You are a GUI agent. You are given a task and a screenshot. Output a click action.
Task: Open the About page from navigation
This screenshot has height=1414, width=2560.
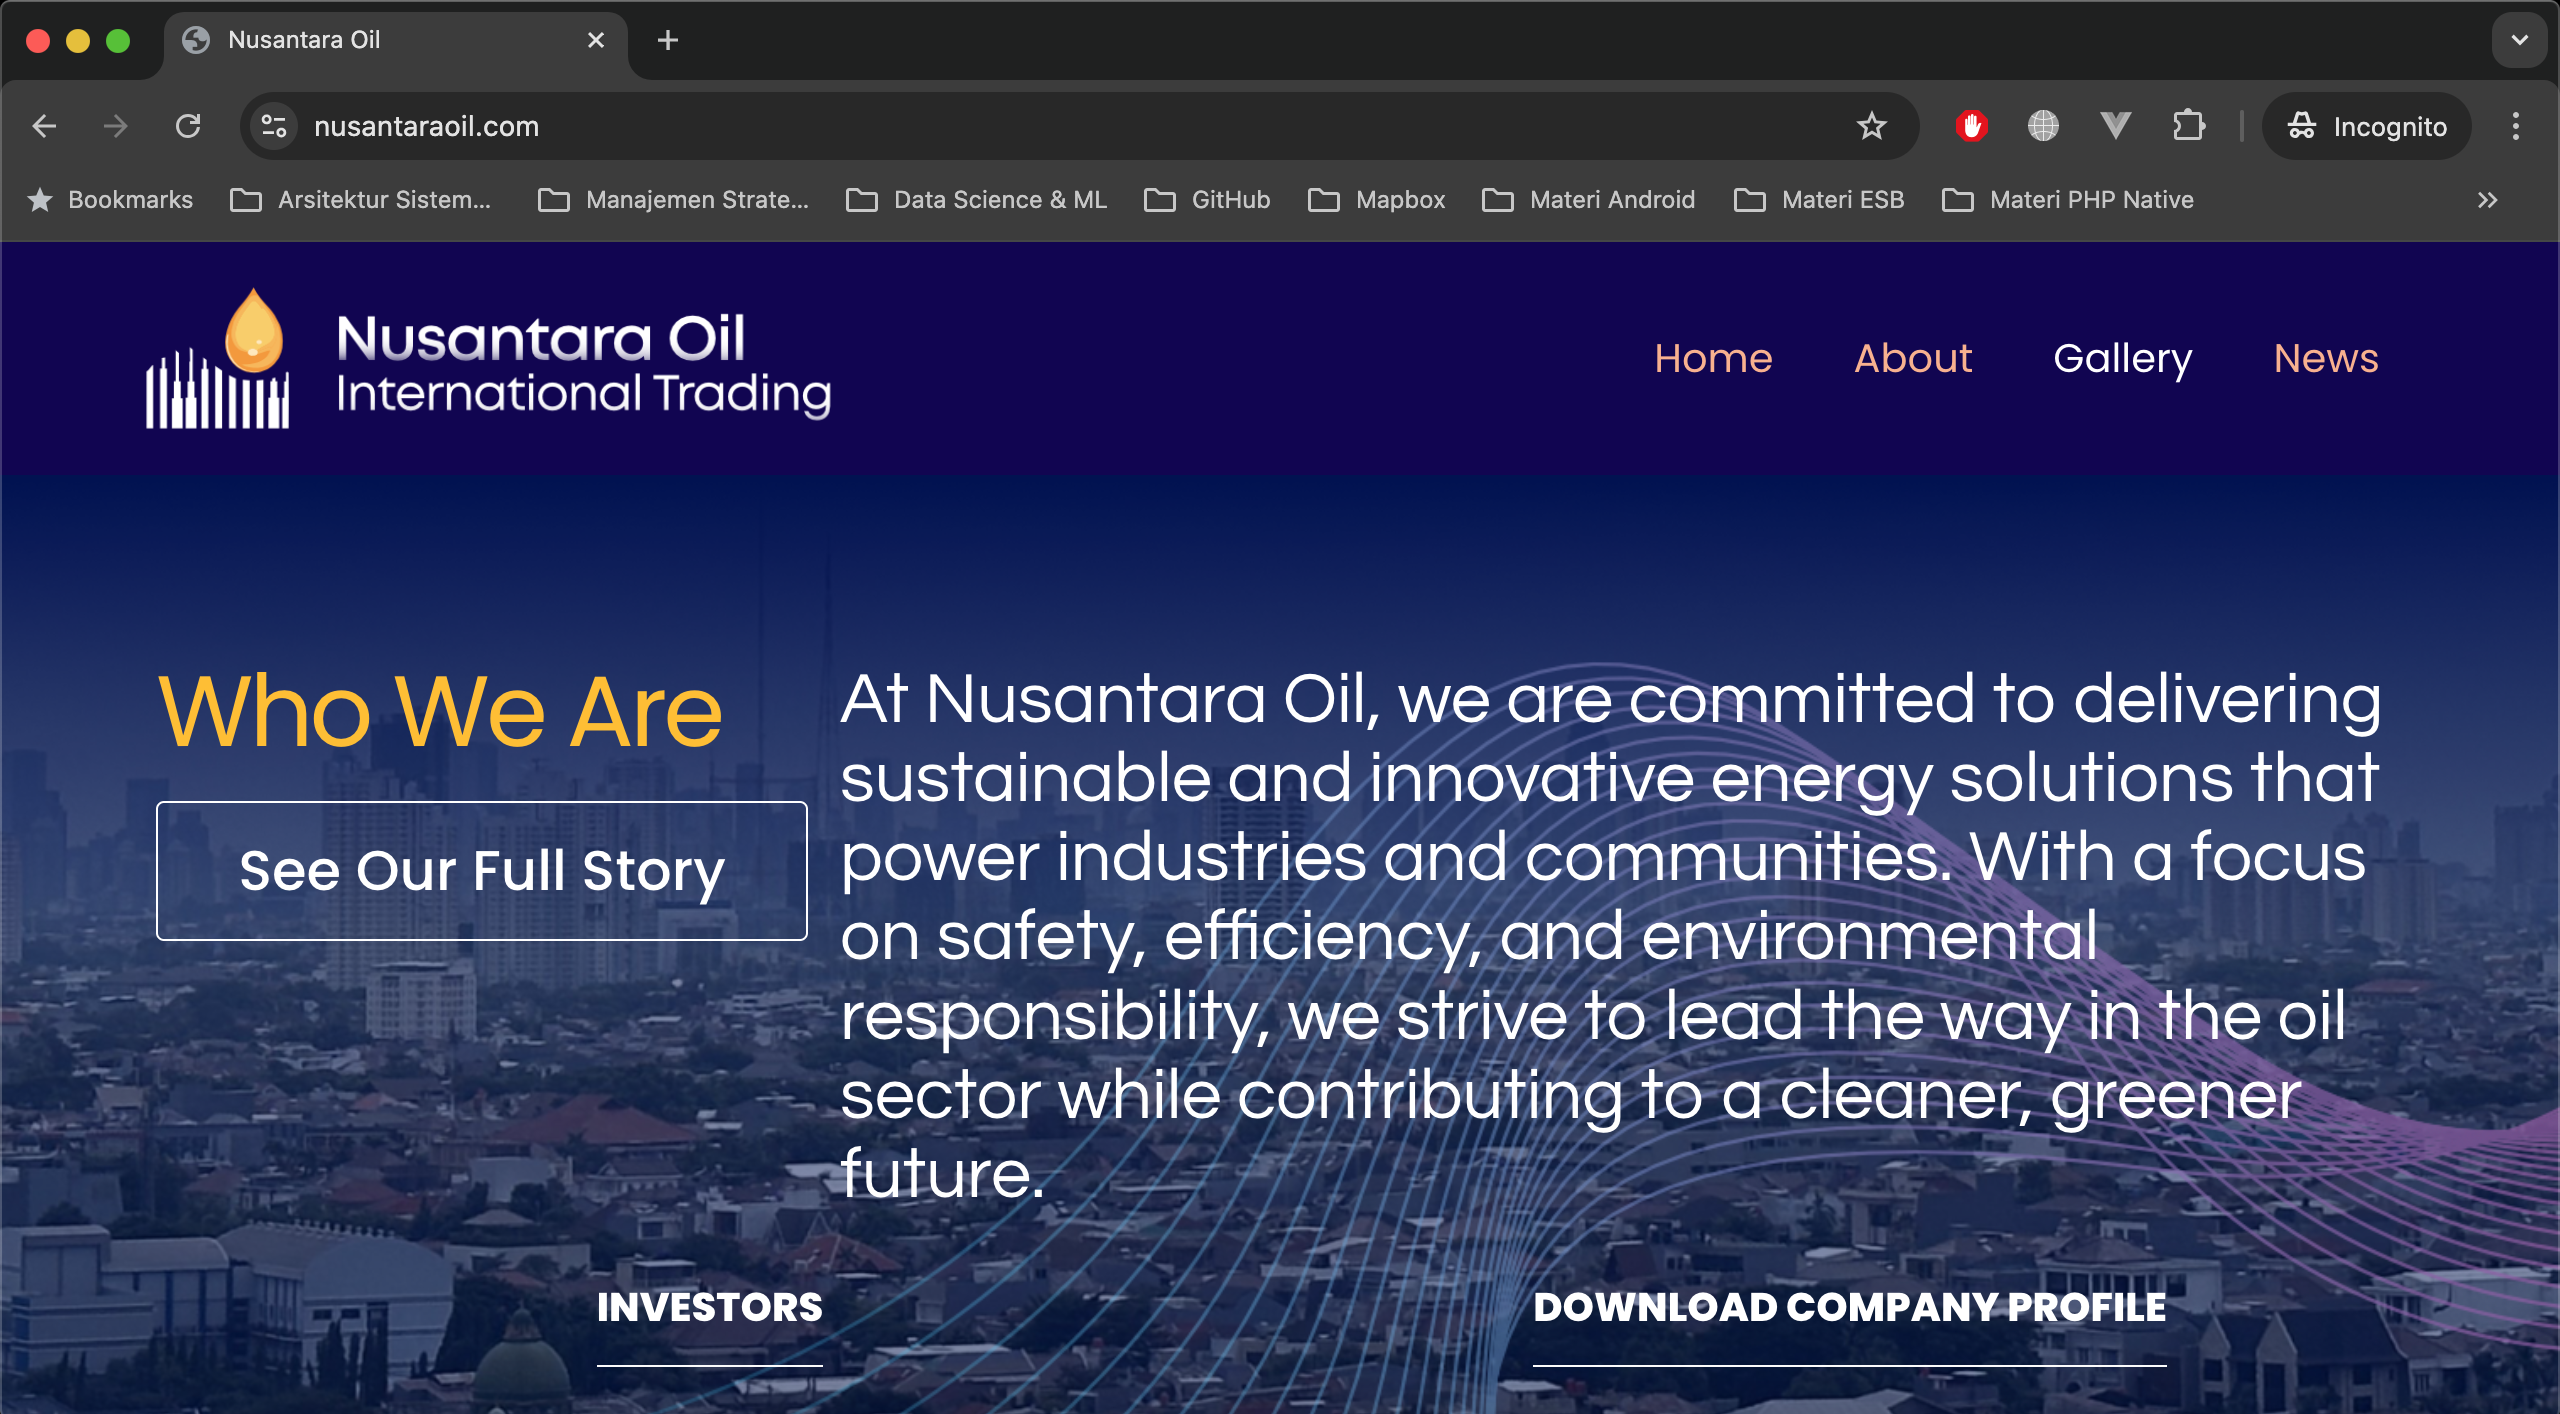tap(1913, 358)
